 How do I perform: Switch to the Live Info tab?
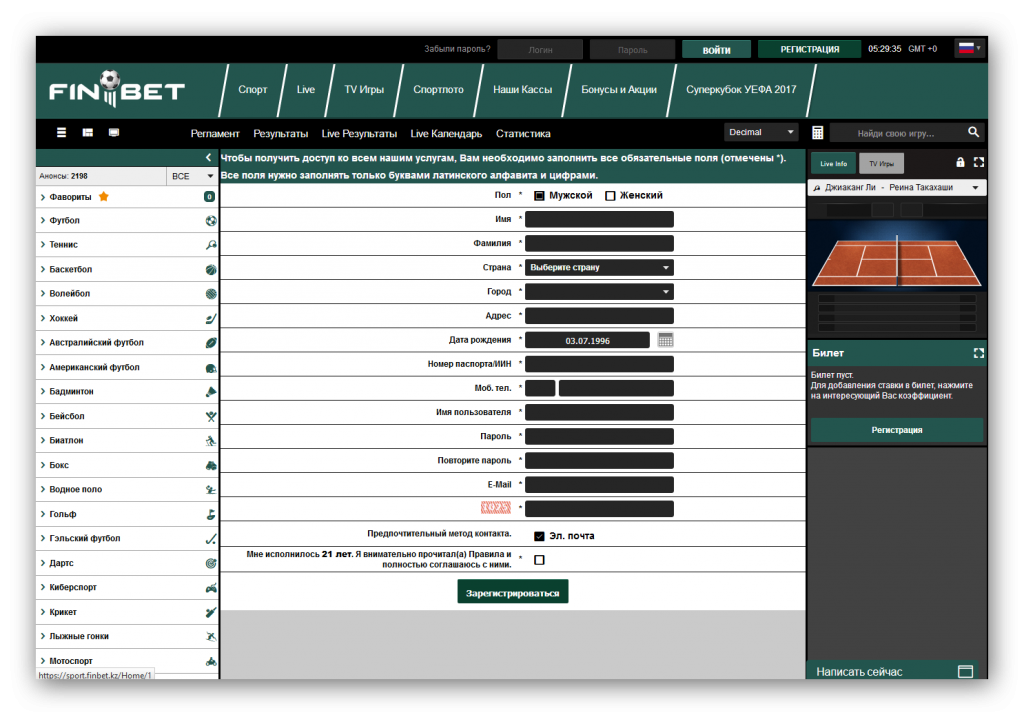pos(833,163)
